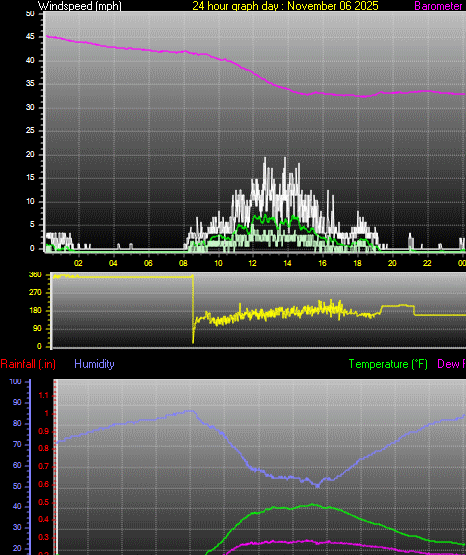
Task: Click the green 'Temperature (°F)' label
Action: [x=388, y=364]
